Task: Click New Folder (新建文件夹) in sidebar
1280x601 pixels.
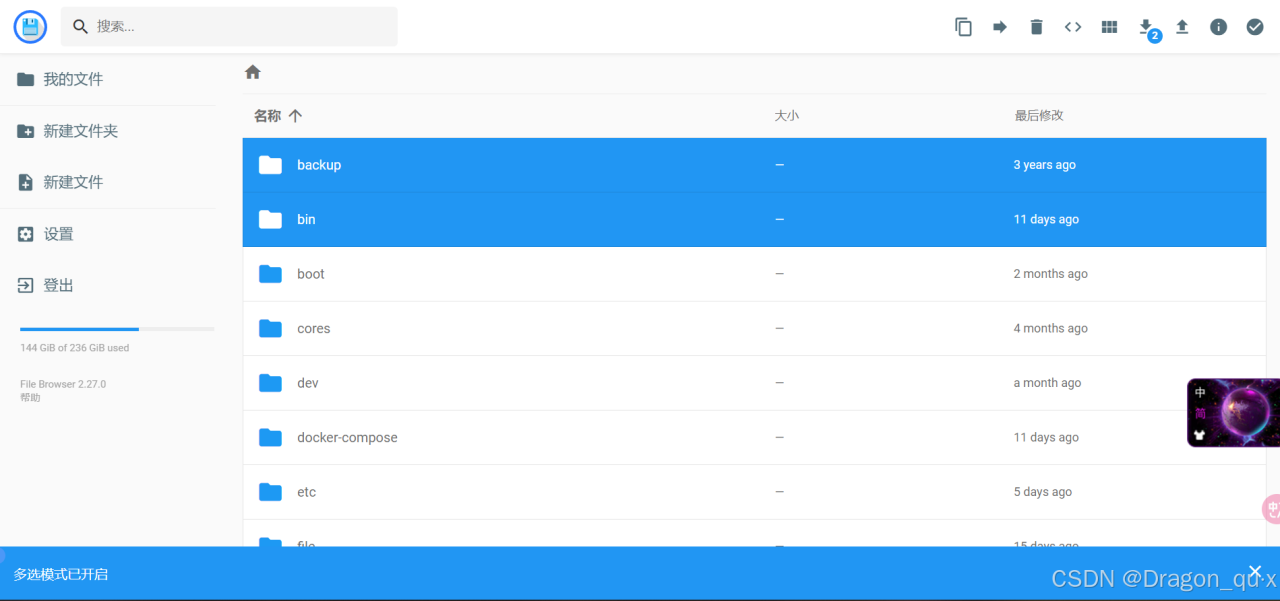Action: point(108,131)
